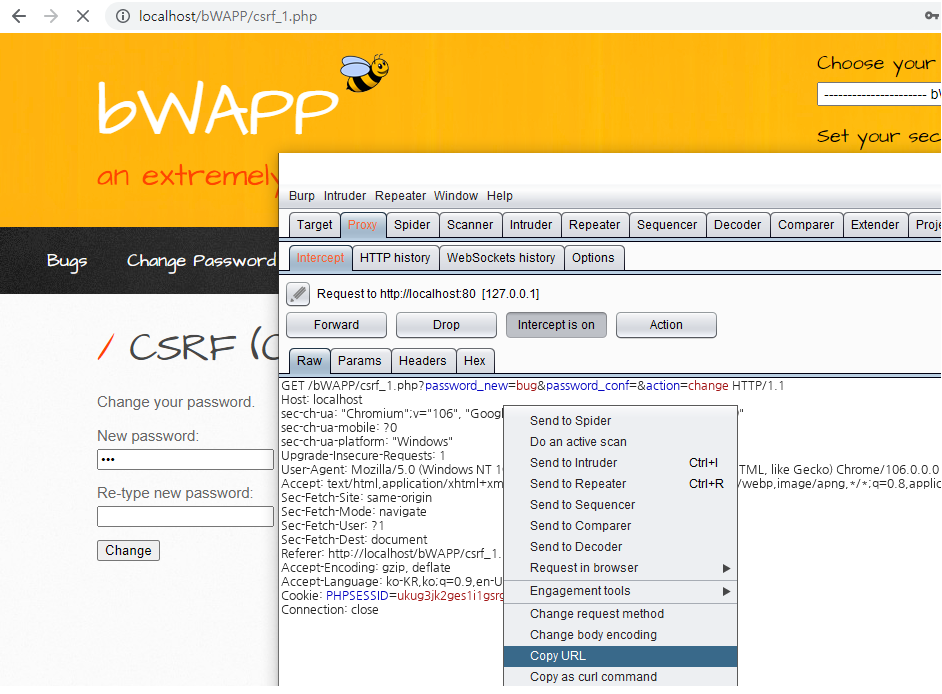Screen dimensions: 942x694
Task: Click the Action button
Action: click(x=666, y=325)
